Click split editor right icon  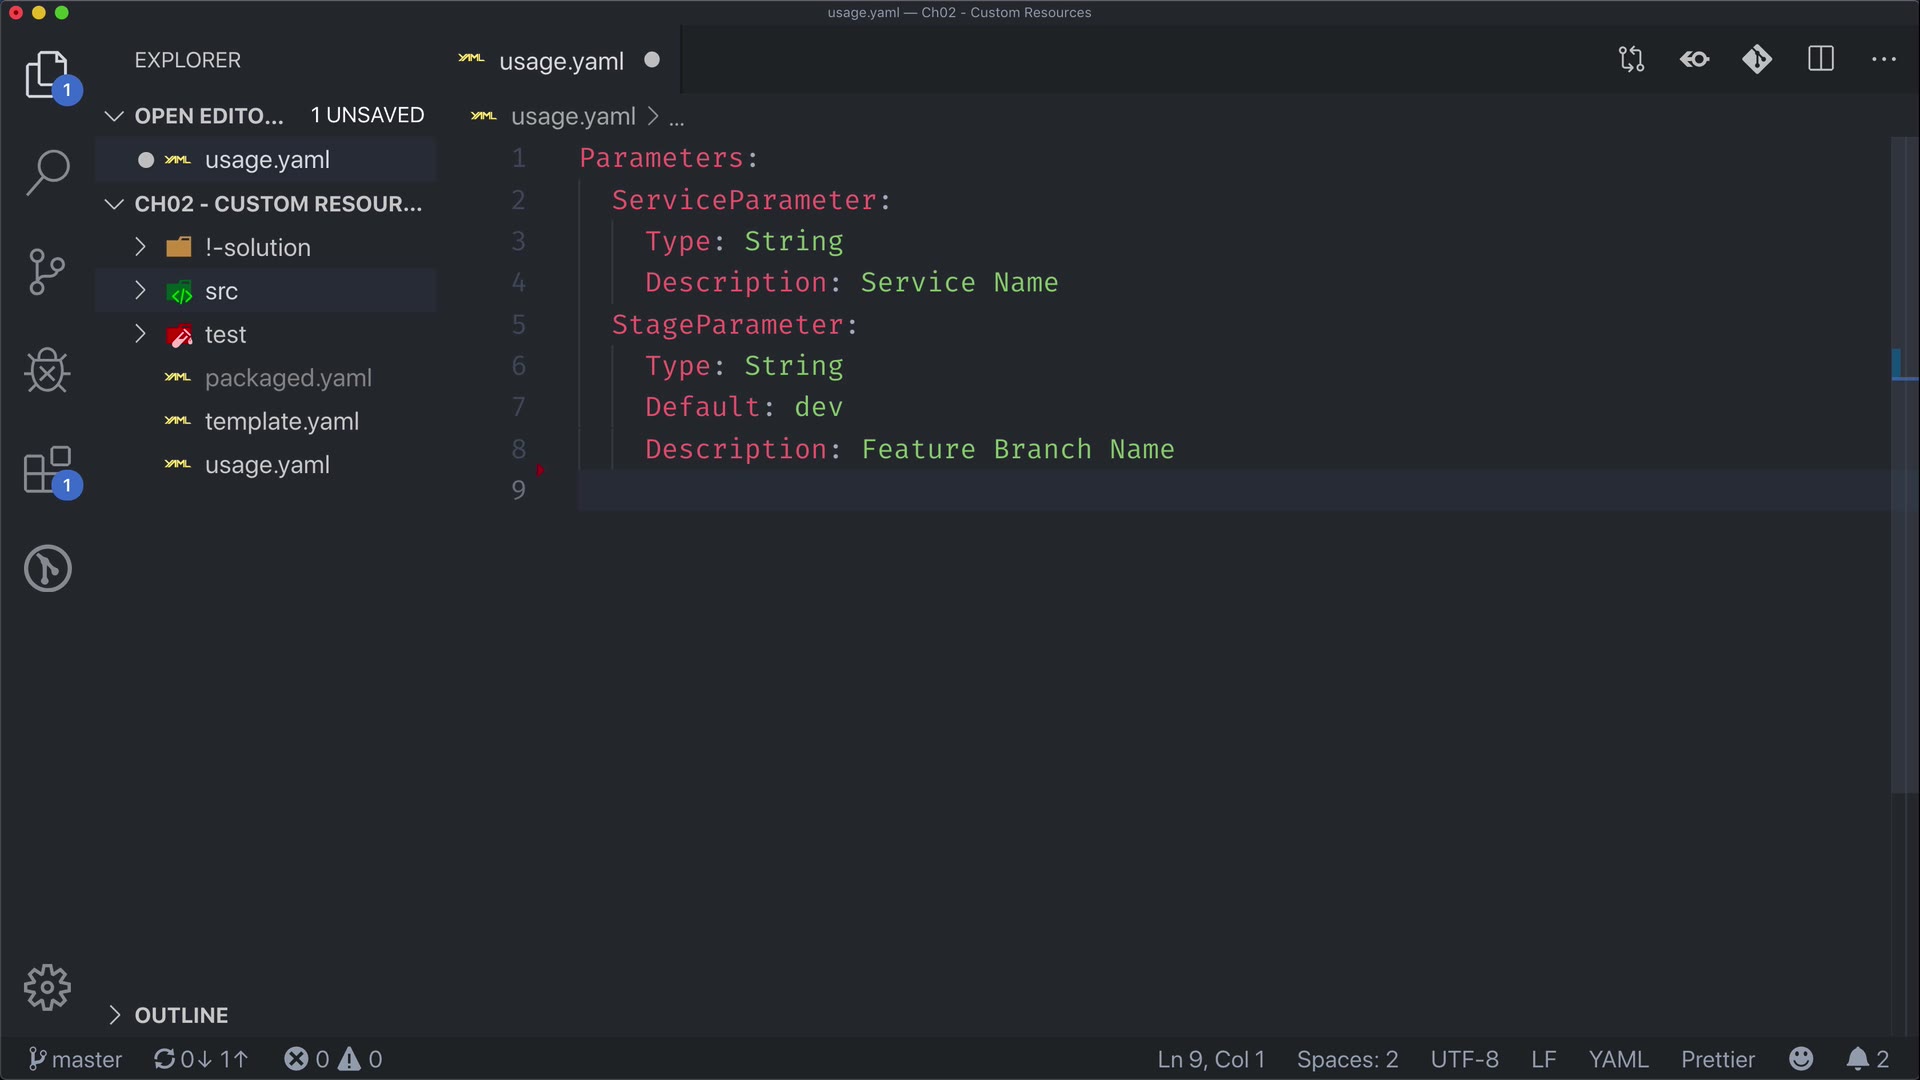click(1821, 60)
